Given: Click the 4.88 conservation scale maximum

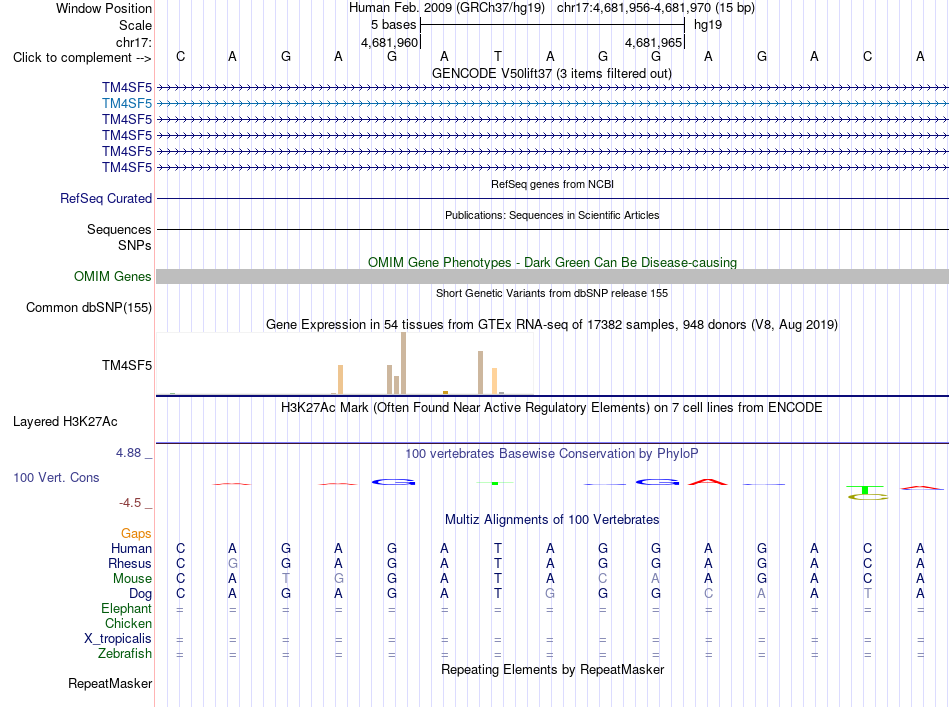Looking at the screenshot, I should [x=128, y=453].
